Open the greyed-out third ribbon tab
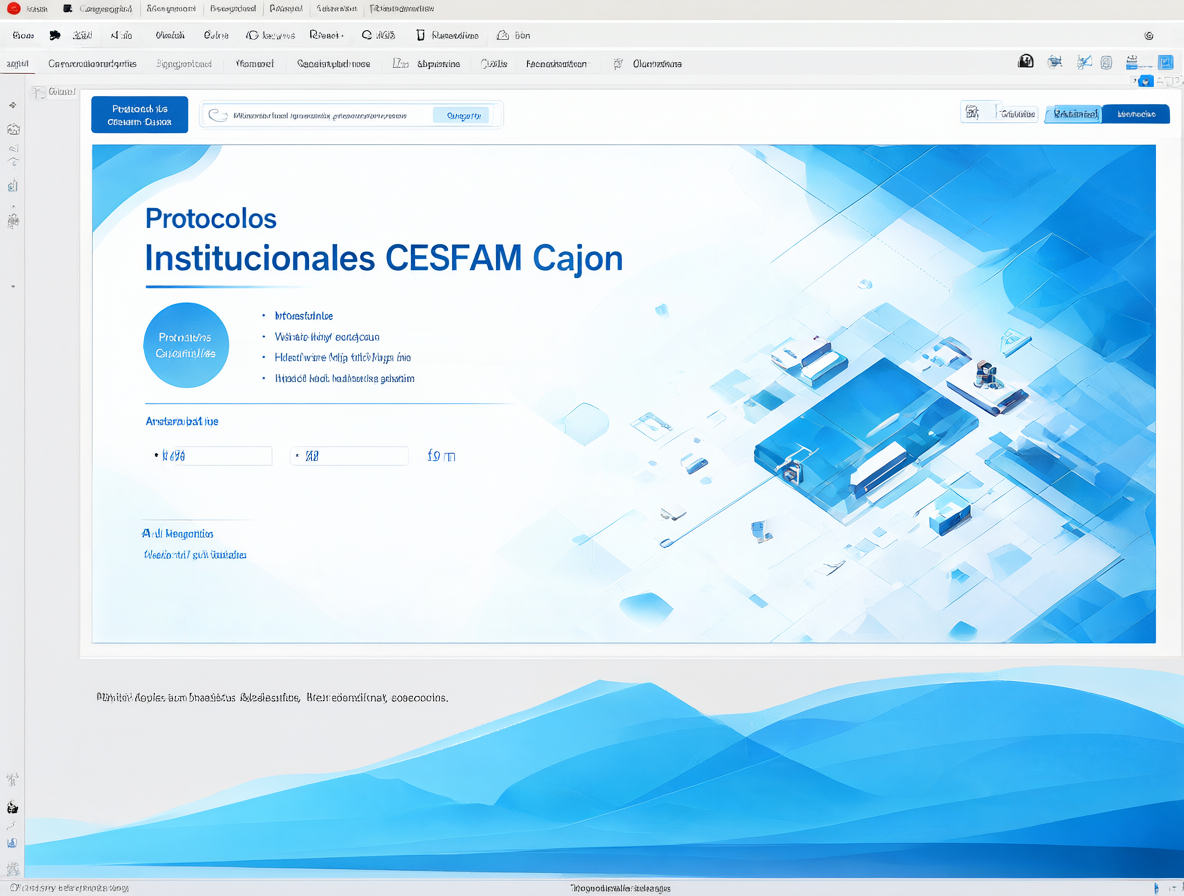1184x896 pixels. coord(183,64)
